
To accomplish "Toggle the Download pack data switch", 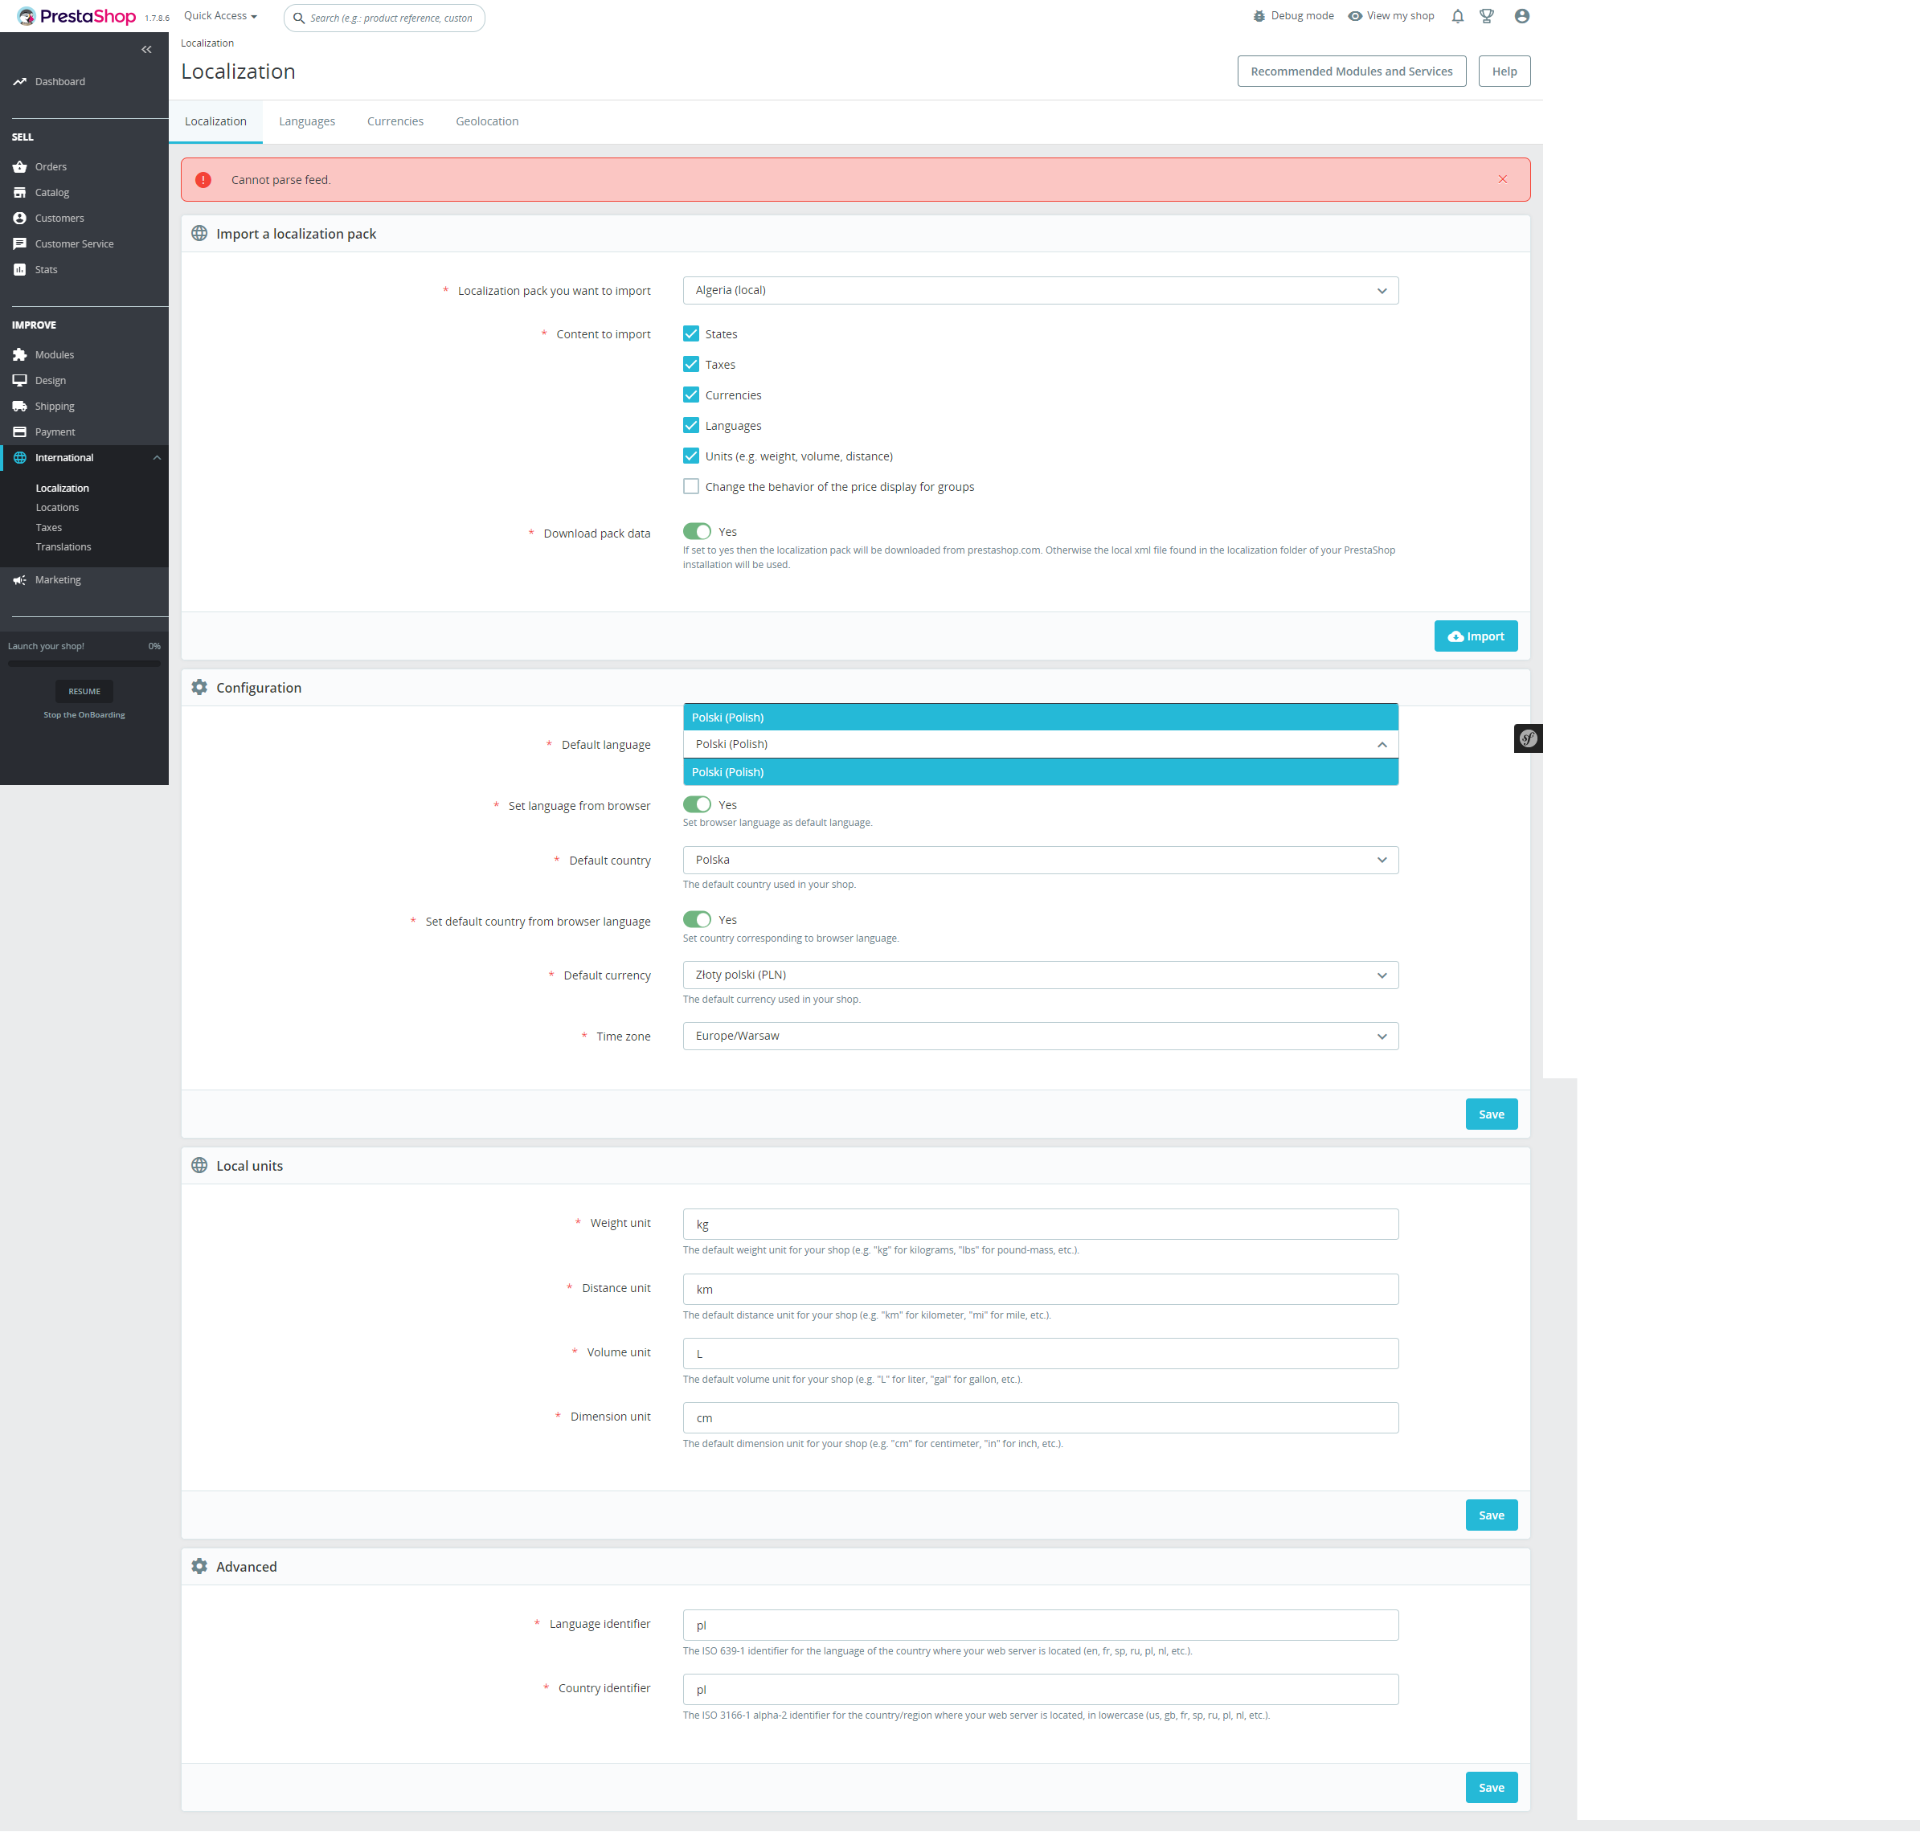I will click(697, 531).
